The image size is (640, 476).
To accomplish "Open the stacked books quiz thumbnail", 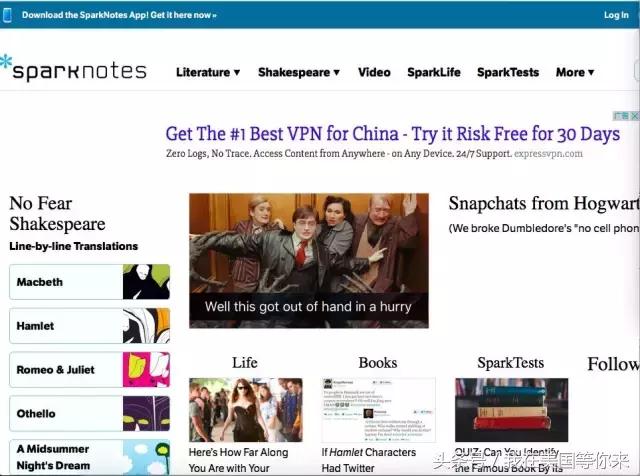I will [x=511, y=410].
